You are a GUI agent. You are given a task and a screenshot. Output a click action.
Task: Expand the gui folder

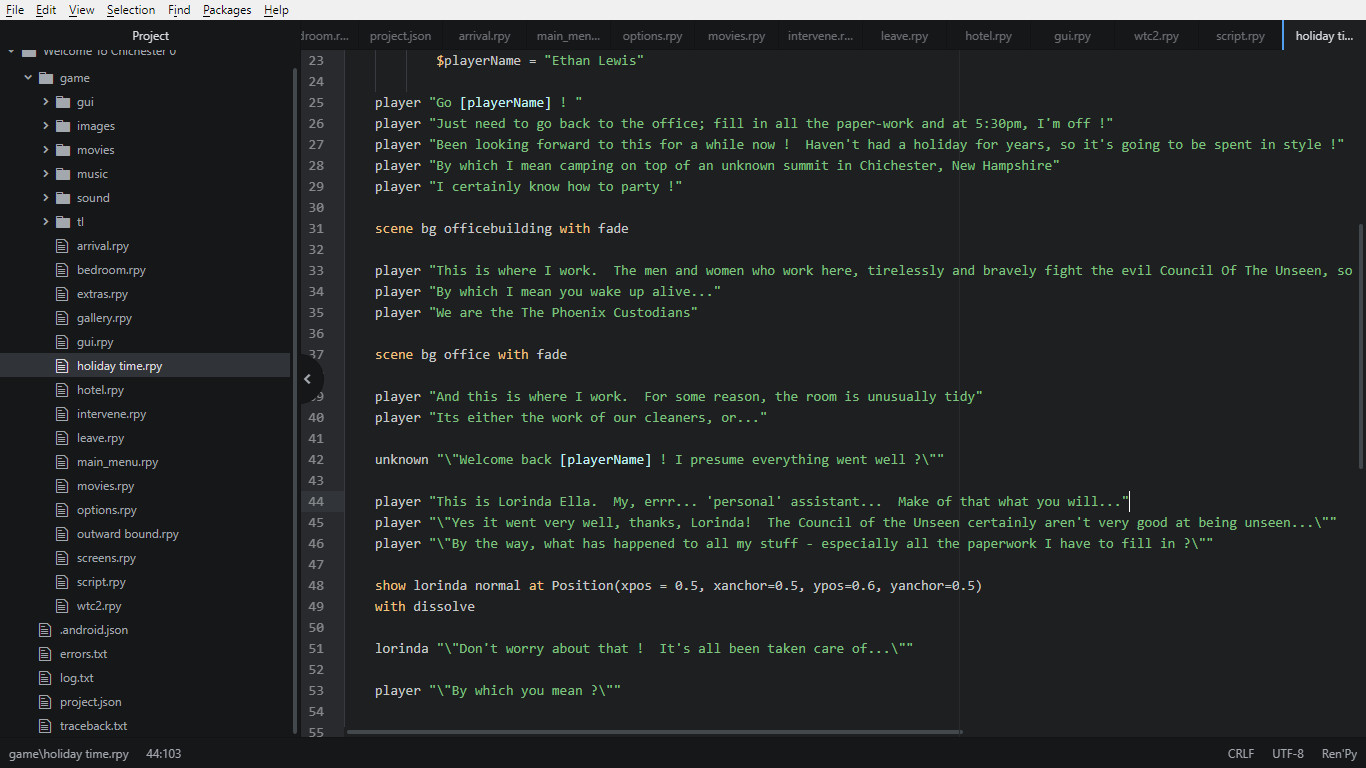pyautogui.click(x=44, y=101)
